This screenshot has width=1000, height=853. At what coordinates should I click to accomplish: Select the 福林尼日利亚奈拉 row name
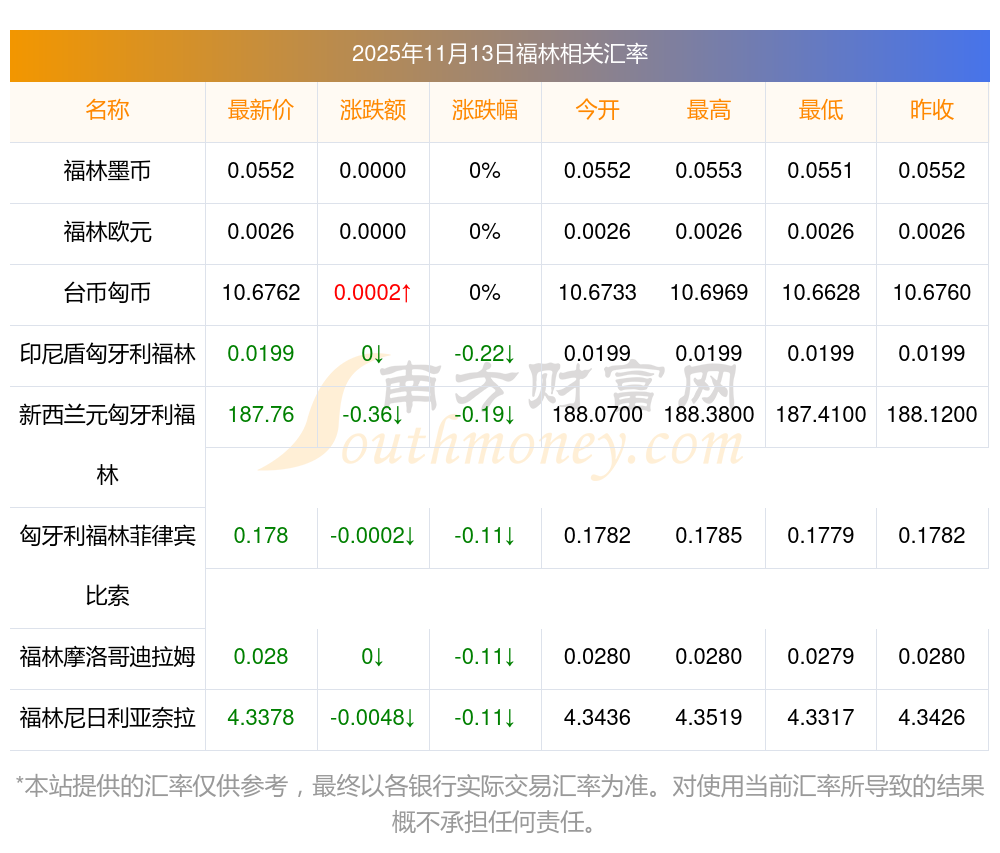point(107,718)
